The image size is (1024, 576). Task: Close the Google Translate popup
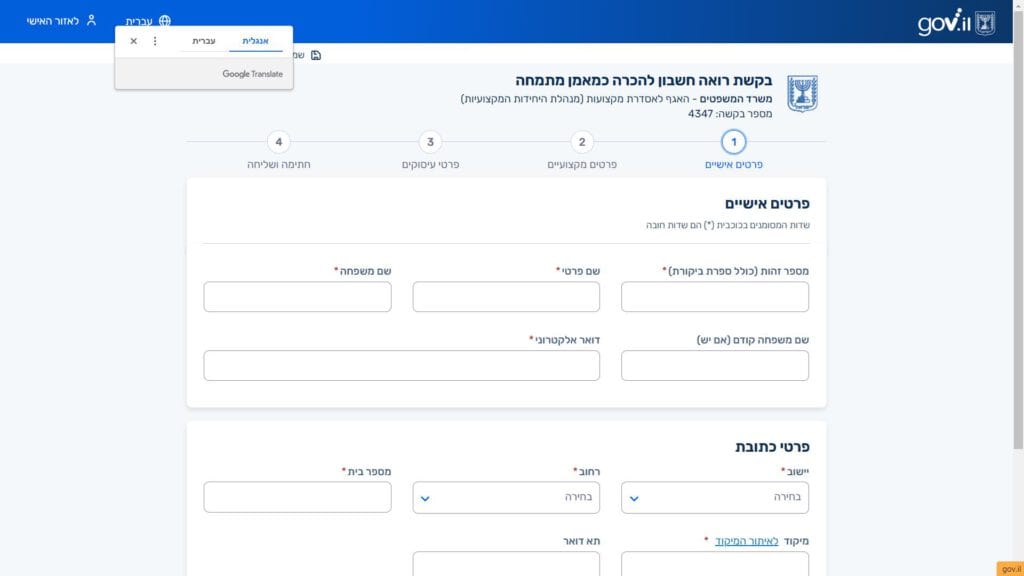coord(134,41)
